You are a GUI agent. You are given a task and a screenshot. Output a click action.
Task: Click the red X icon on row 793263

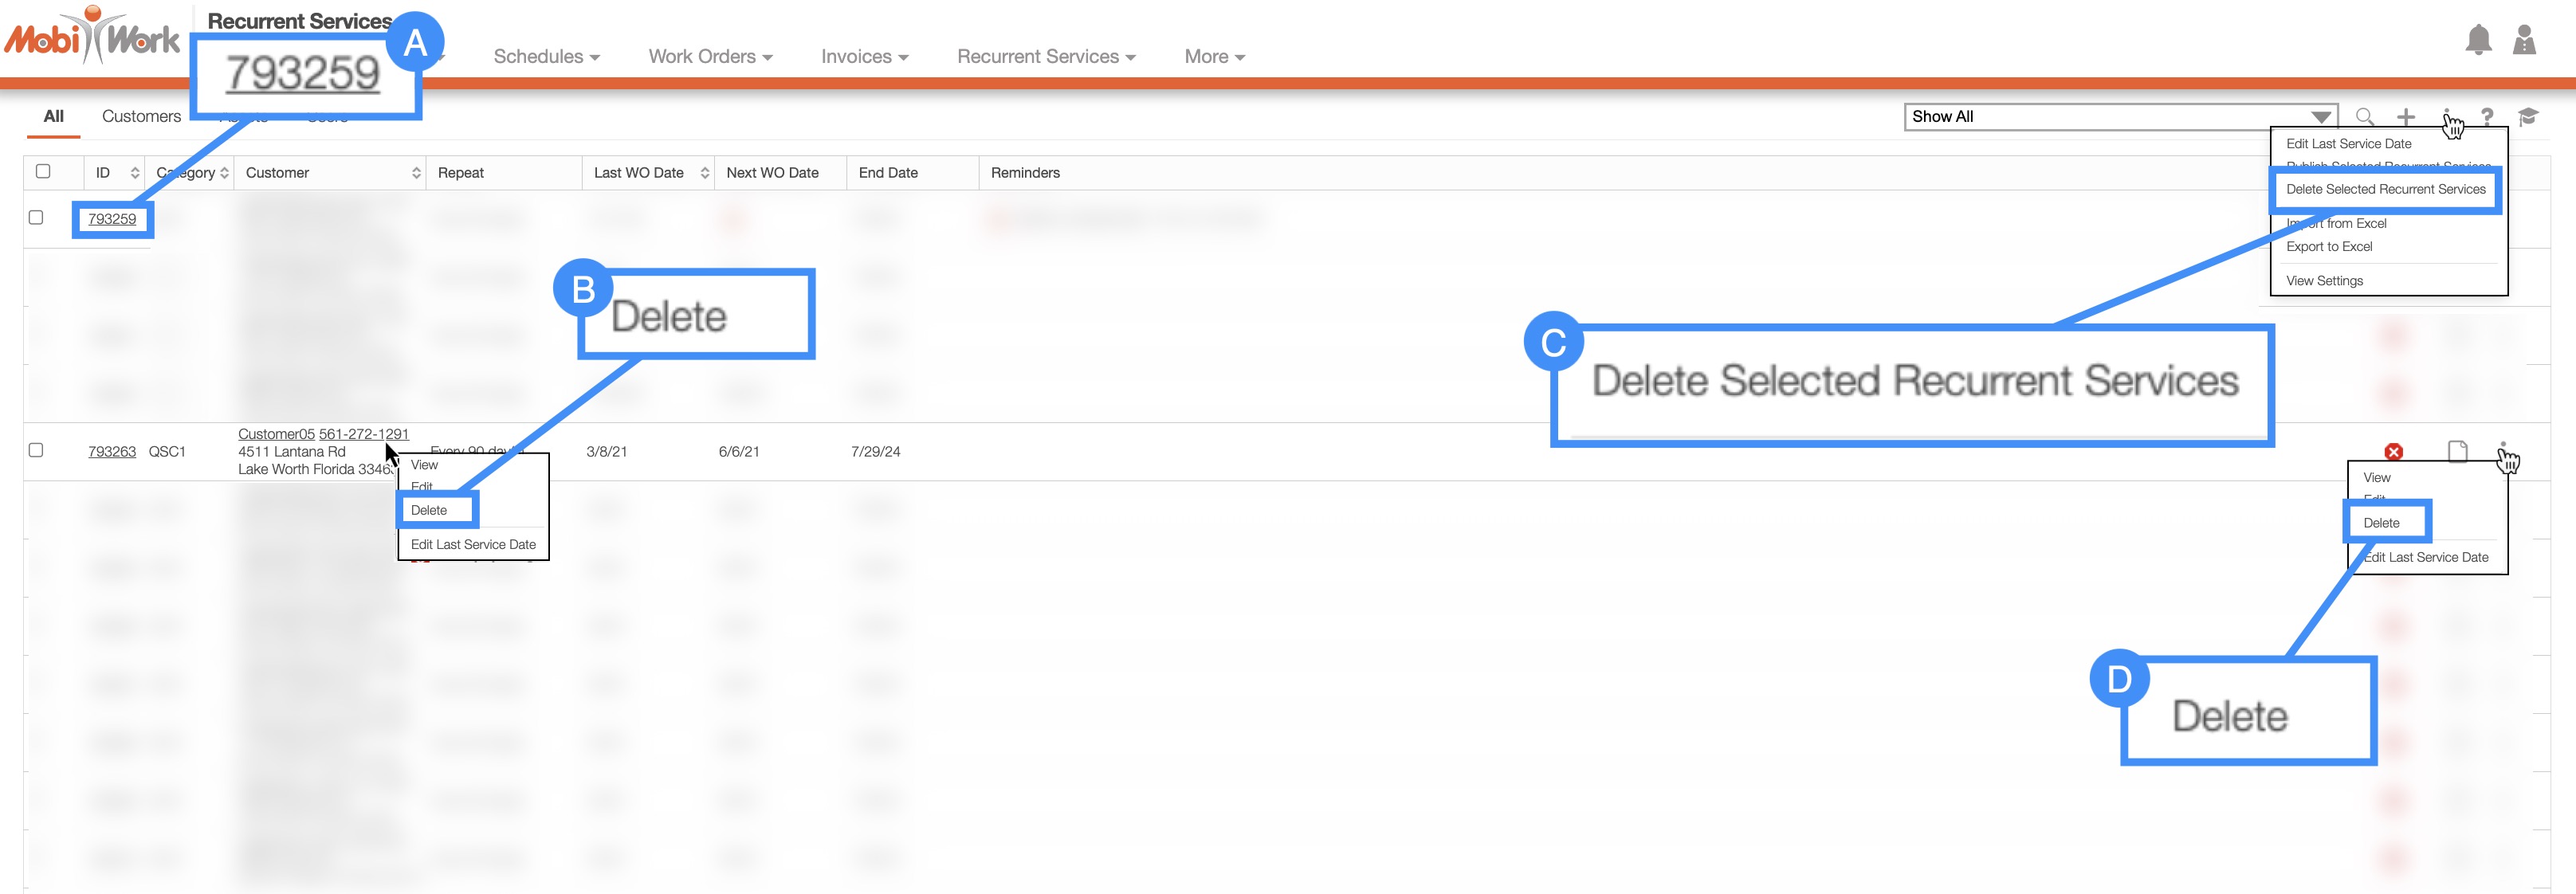click(2393, 452)
